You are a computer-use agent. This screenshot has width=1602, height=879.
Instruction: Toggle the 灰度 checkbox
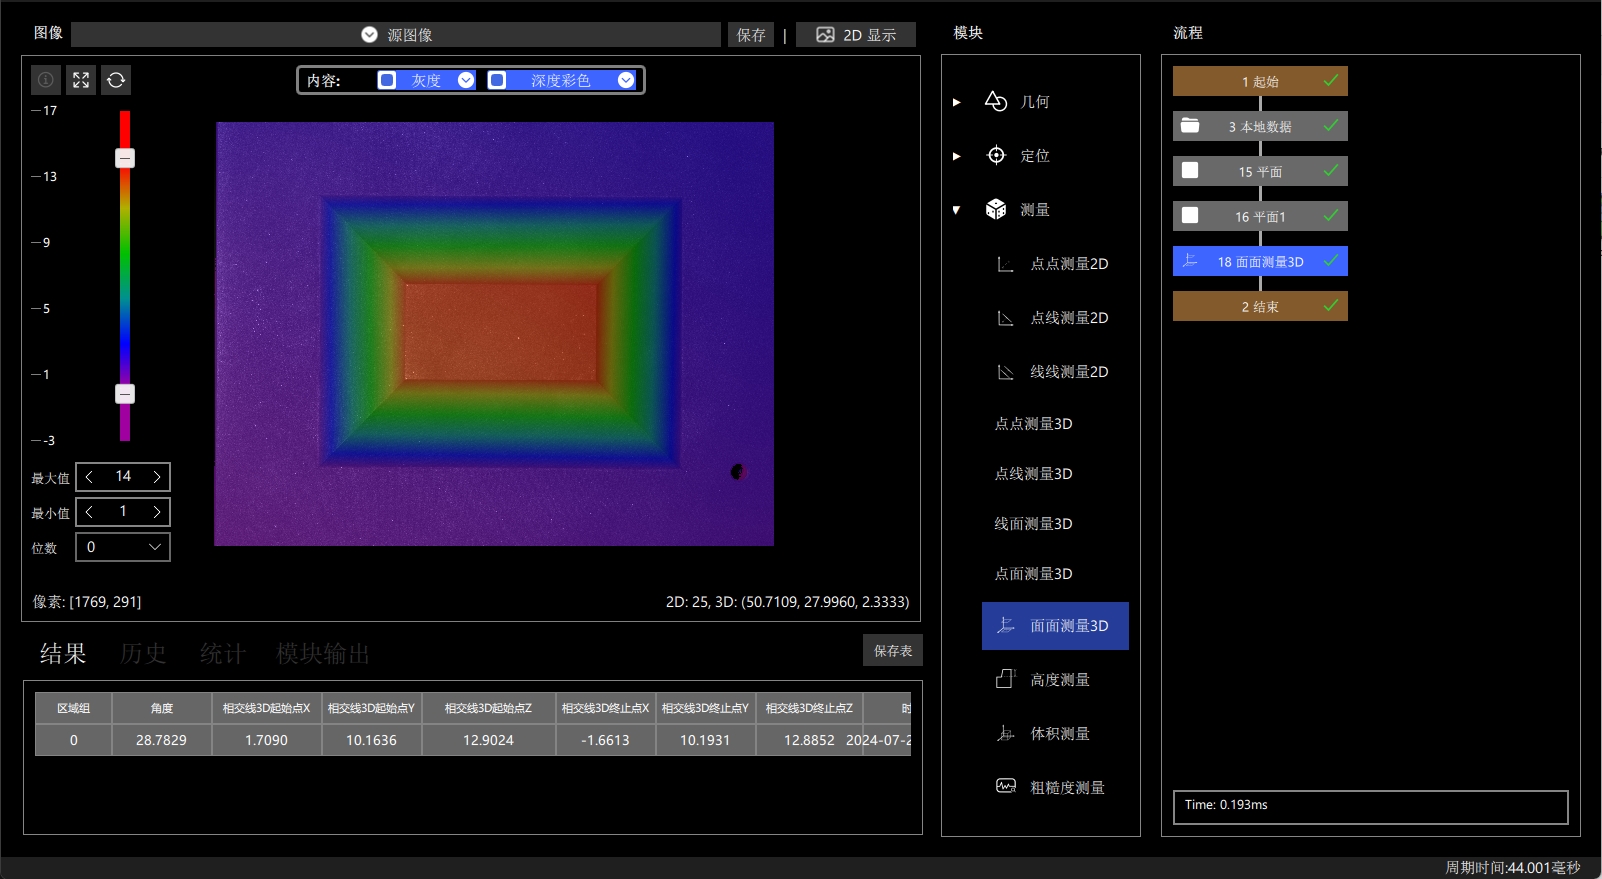387,80
